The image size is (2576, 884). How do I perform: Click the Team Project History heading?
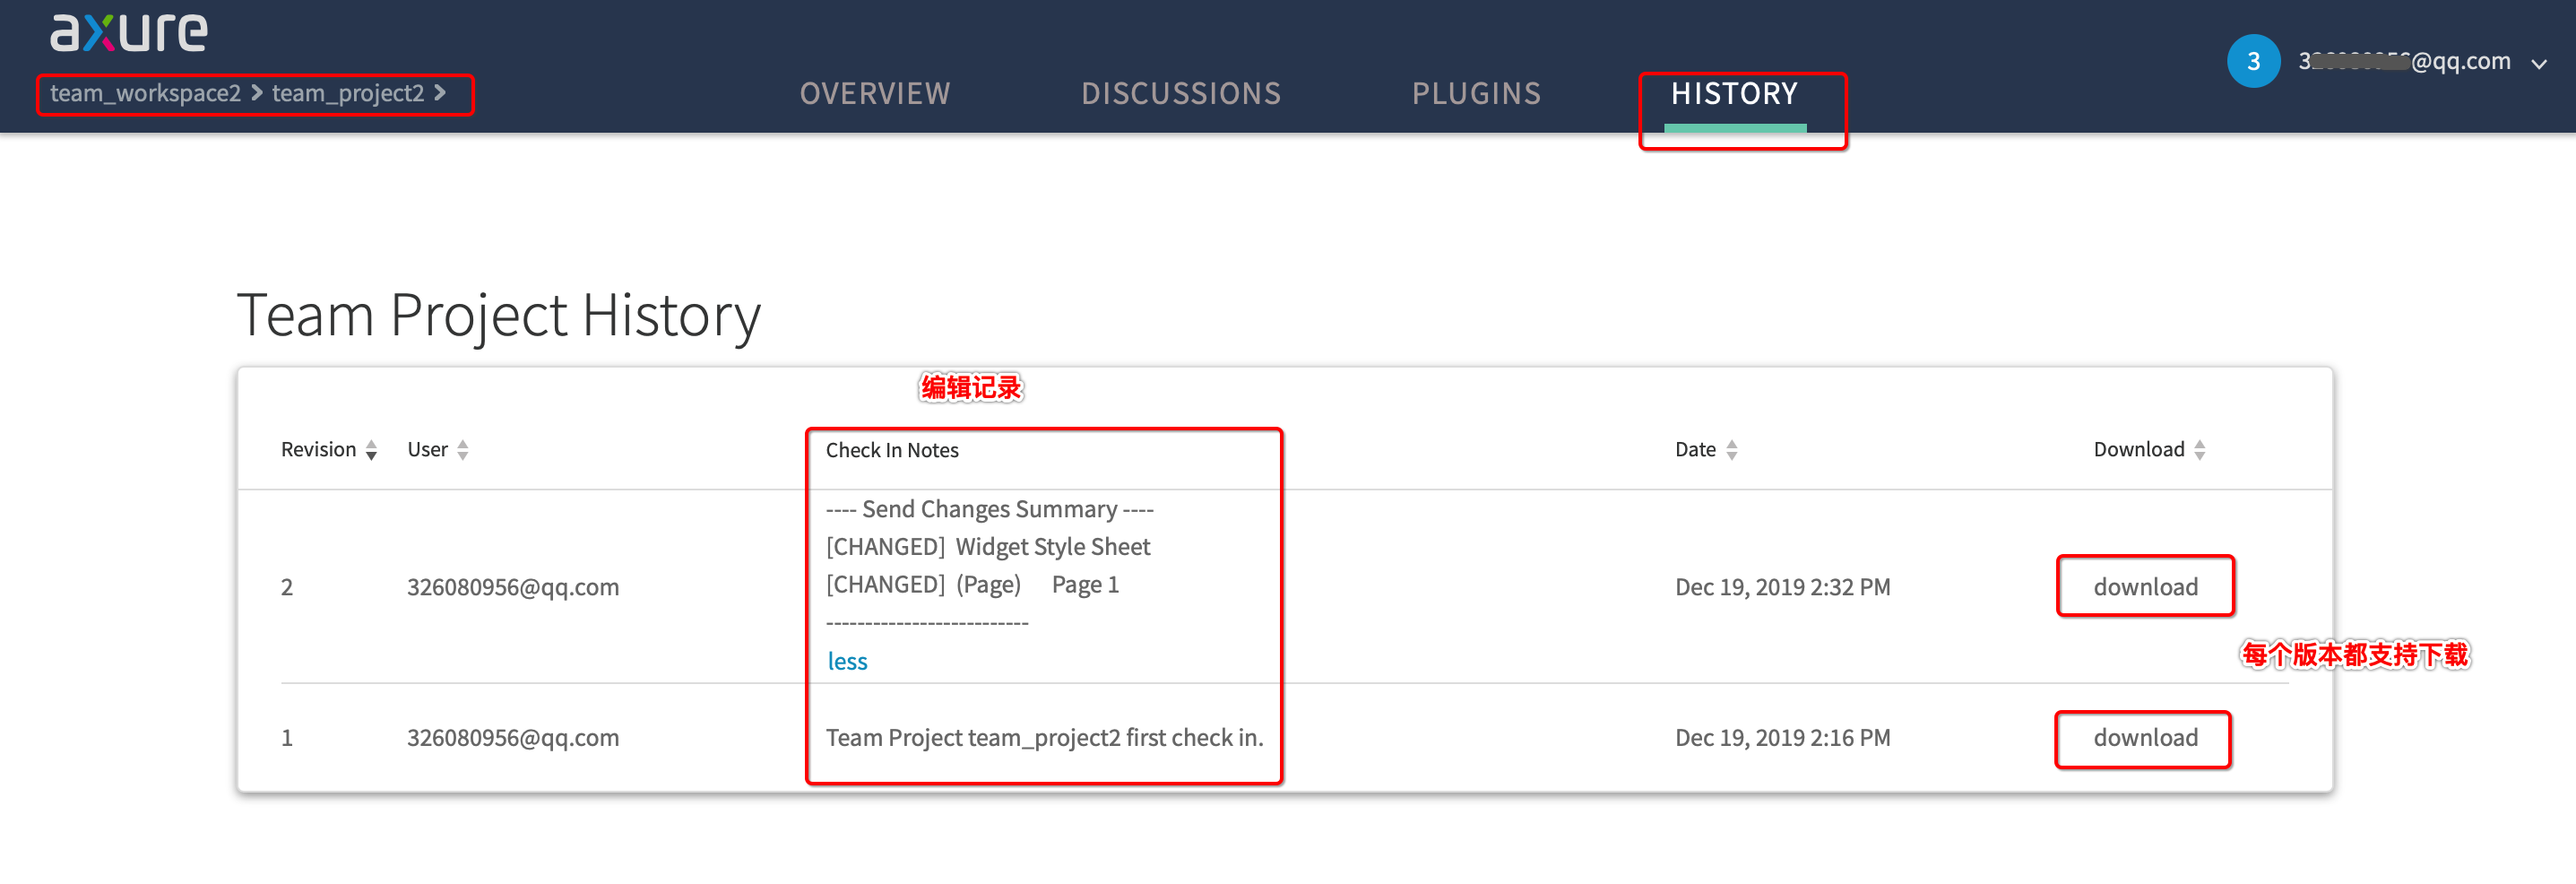pos(498,316)
